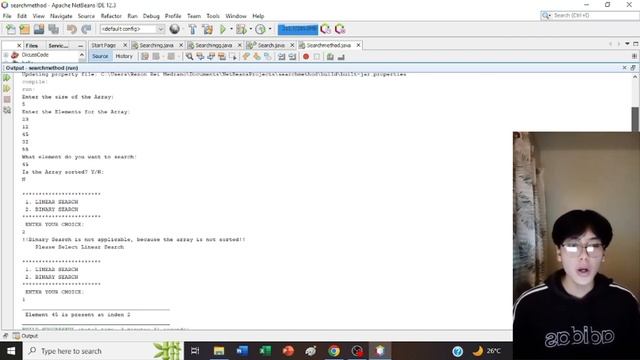Click the yellow Re-run with options arrow
Image resolution: width=640 pixels, height=360 pixels.
coord(7,88)
